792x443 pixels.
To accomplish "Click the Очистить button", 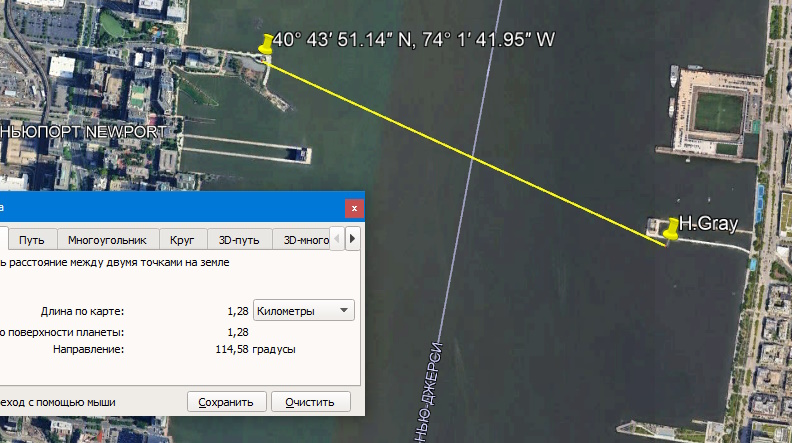I will pyautogui.click(x=310, y=402).
